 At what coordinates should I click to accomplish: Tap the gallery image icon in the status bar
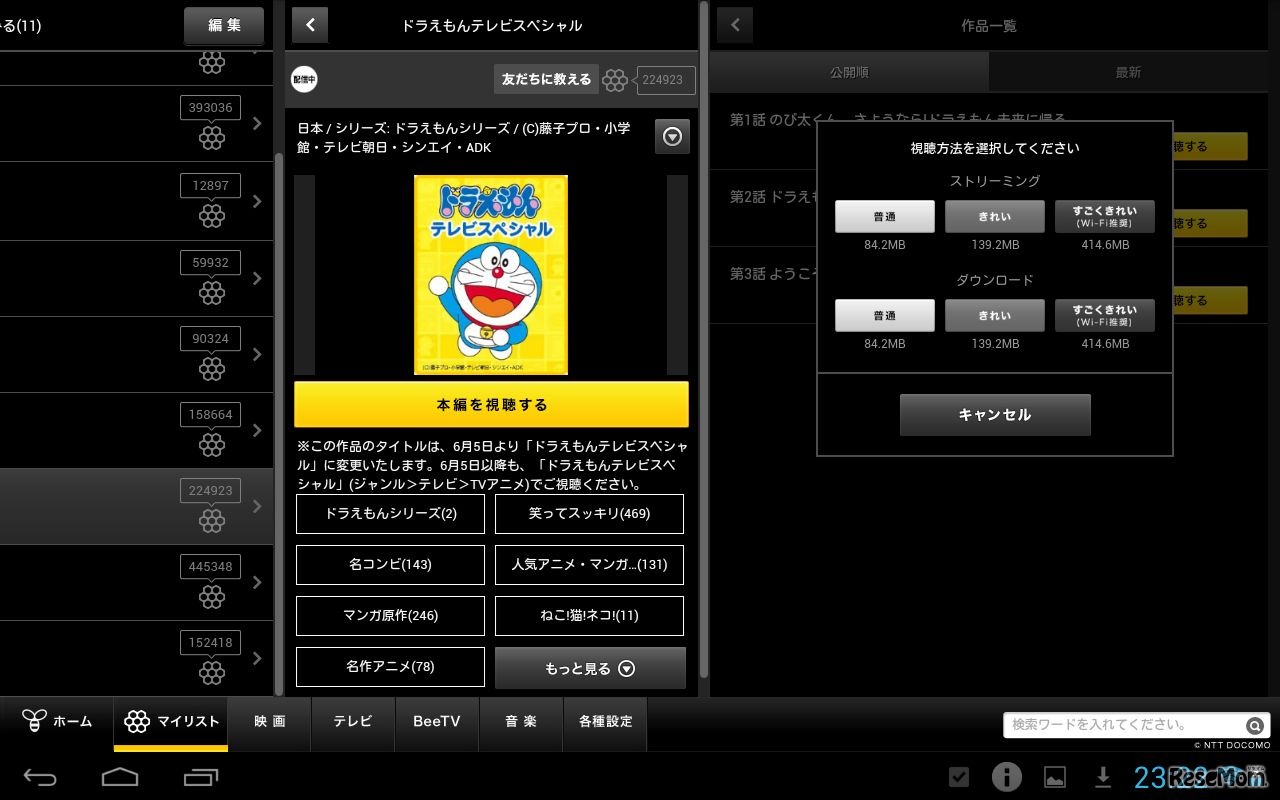pyautogui.click(x=1055, y=777)
